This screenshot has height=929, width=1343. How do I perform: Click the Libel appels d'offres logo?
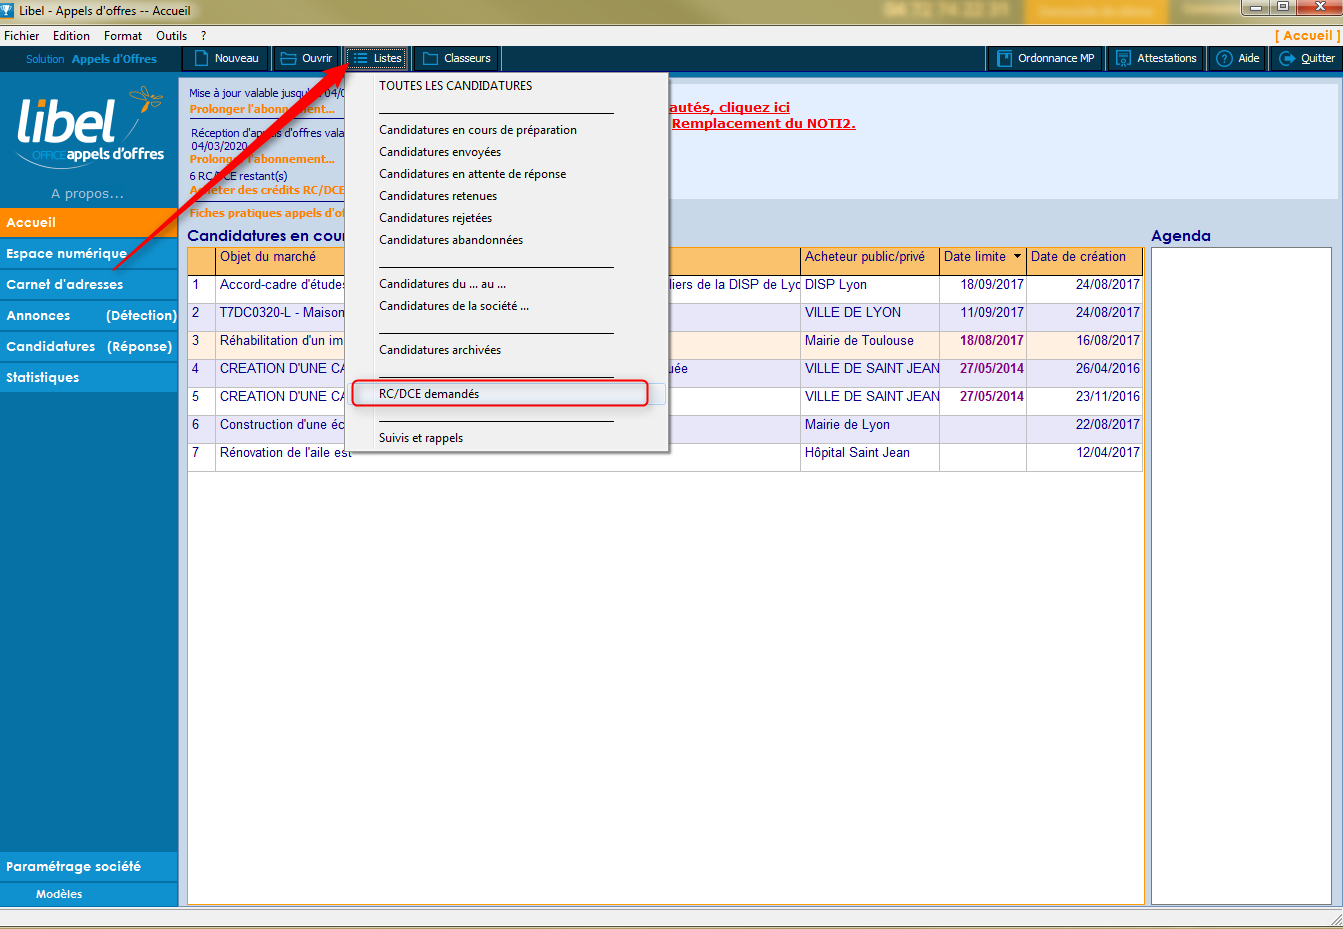tap(90, 128)
